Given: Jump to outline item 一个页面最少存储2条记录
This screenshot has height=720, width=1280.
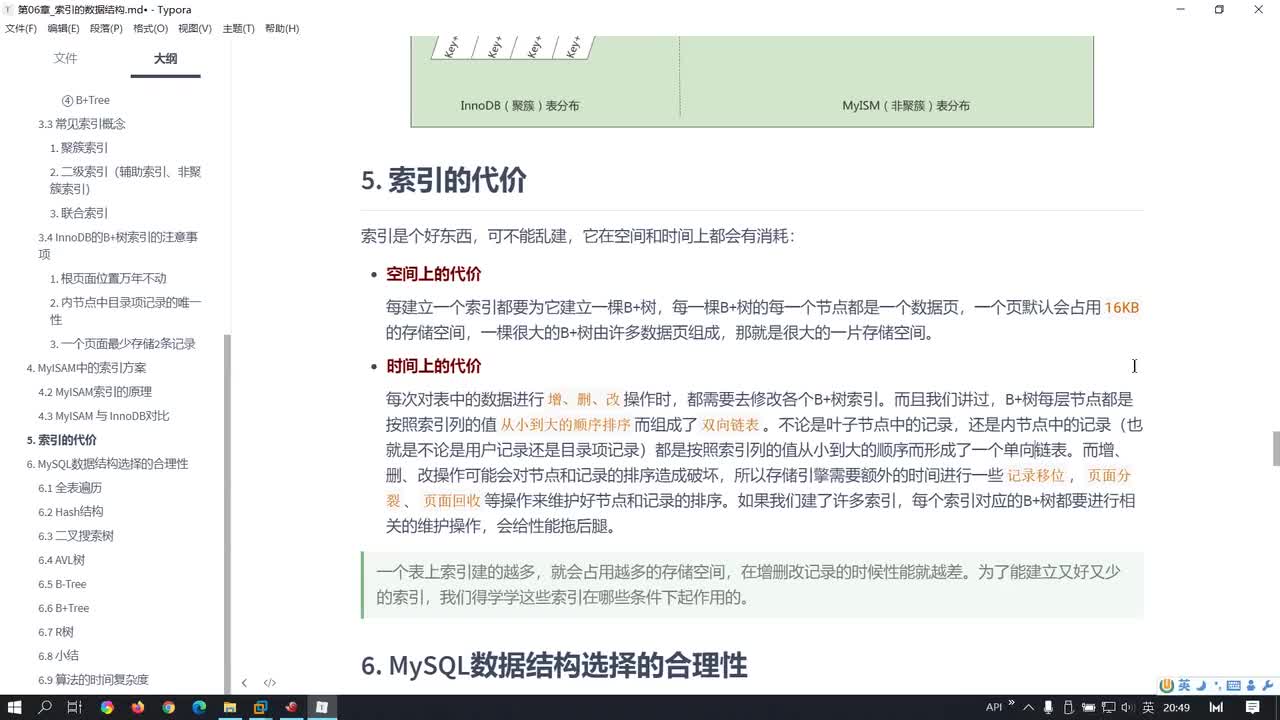Looking at the screenshot, I should [x=123, y=343].
